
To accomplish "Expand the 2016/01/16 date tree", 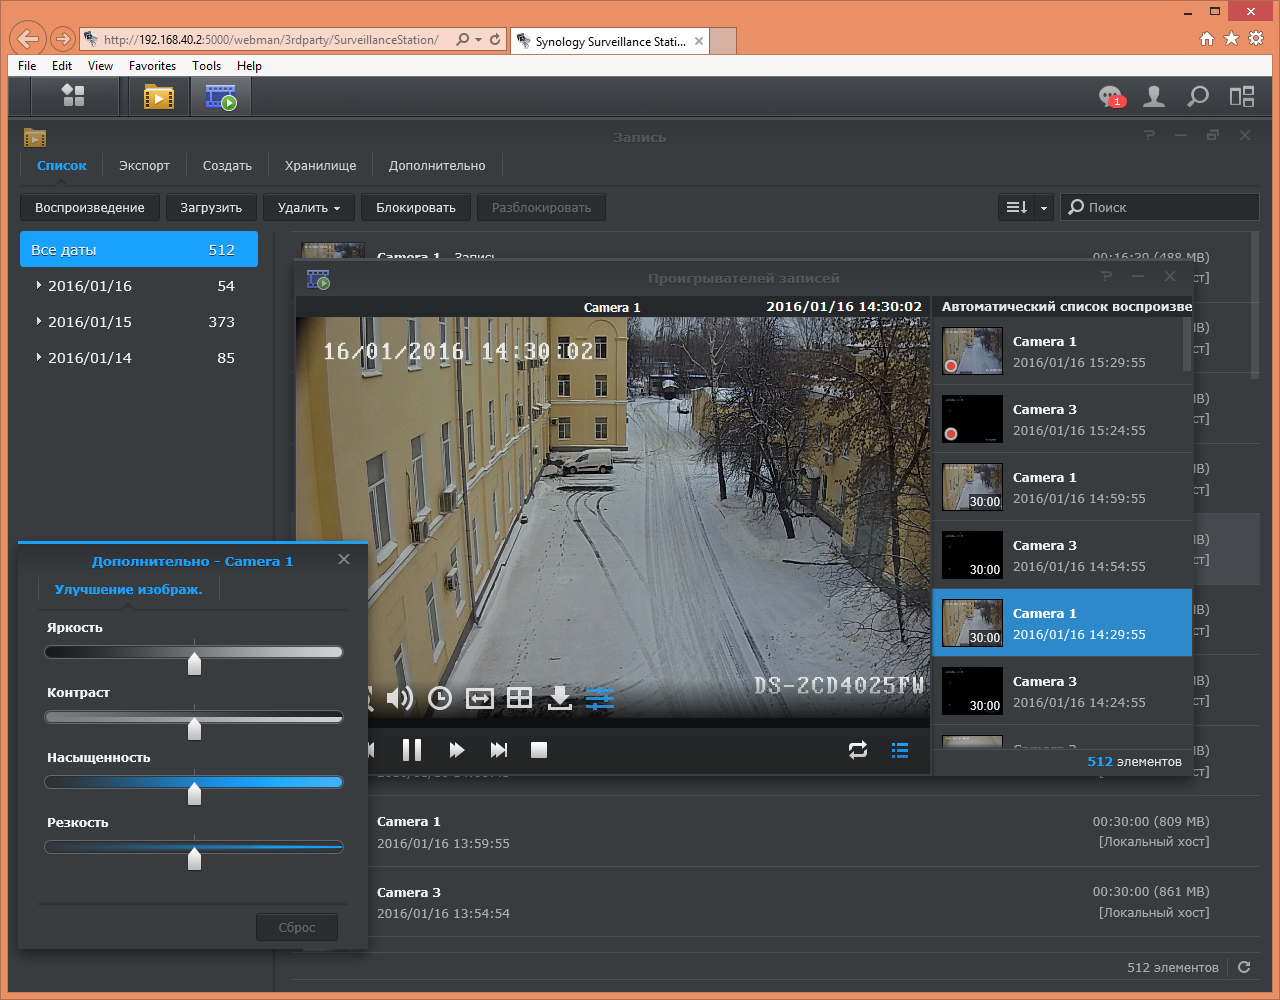I will (x=39, y=286).
